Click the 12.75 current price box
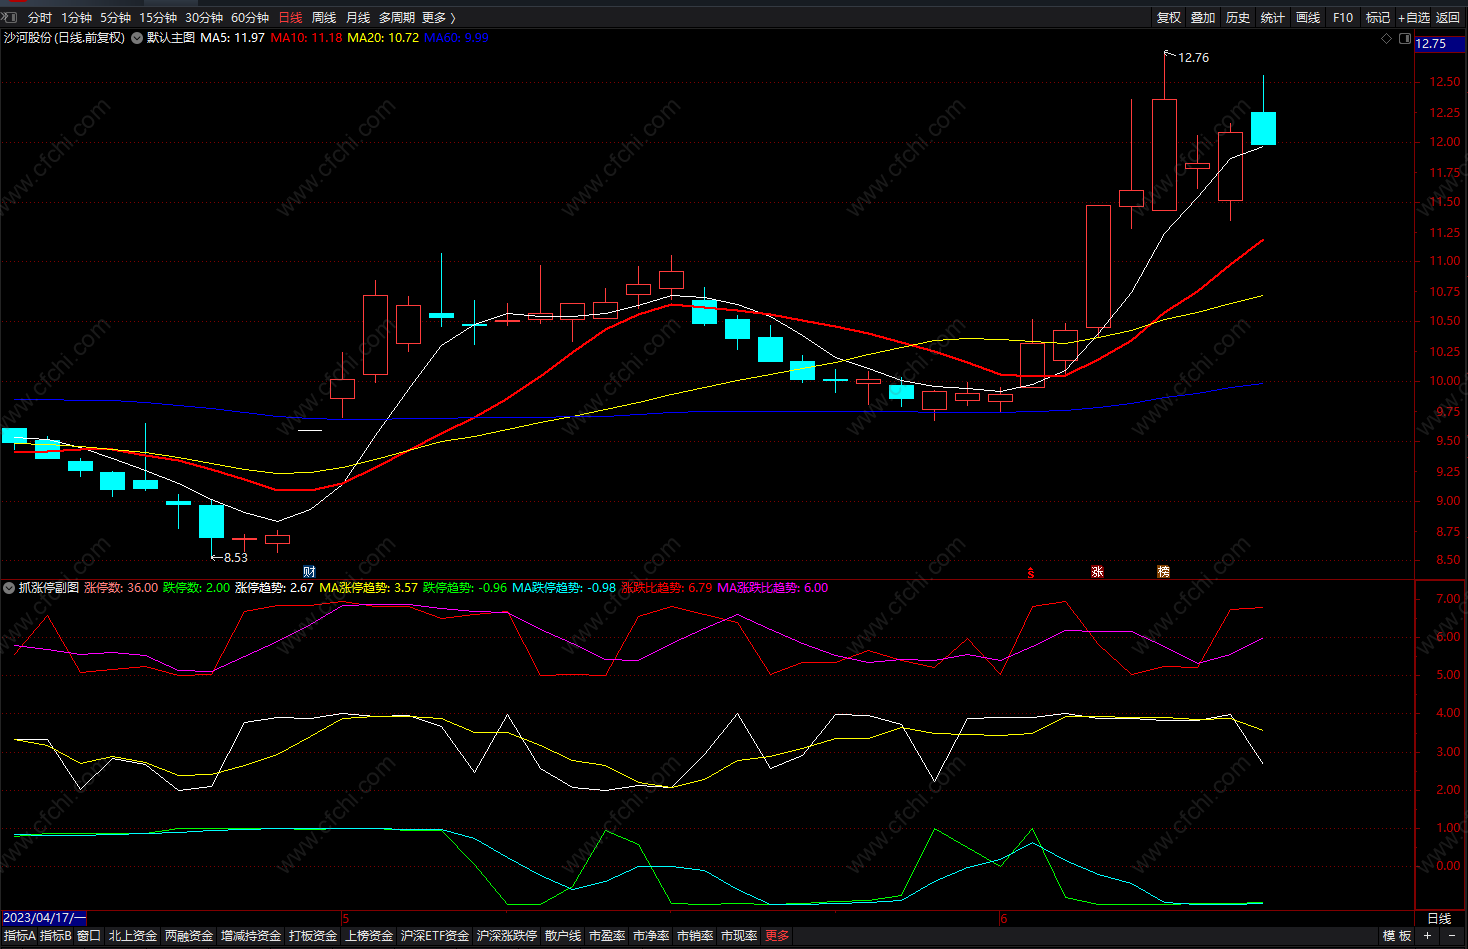Viewport: 1468px width, 949px height. 1440,43
